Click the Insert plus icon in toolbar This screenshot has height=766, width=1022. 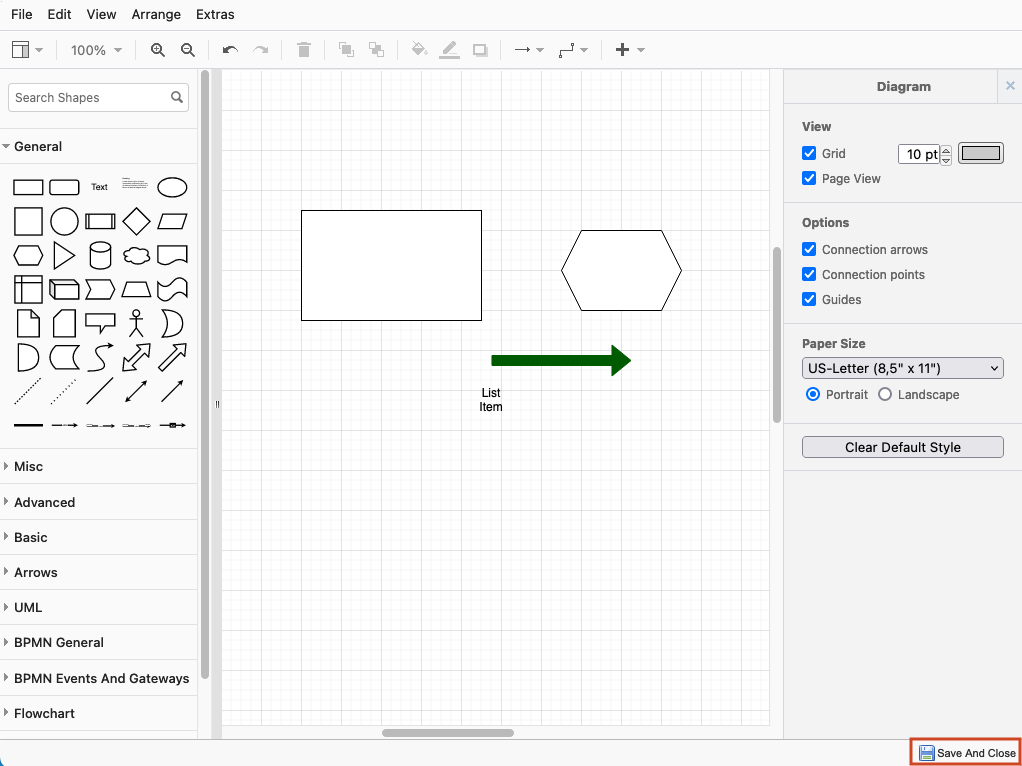(622, 50)
